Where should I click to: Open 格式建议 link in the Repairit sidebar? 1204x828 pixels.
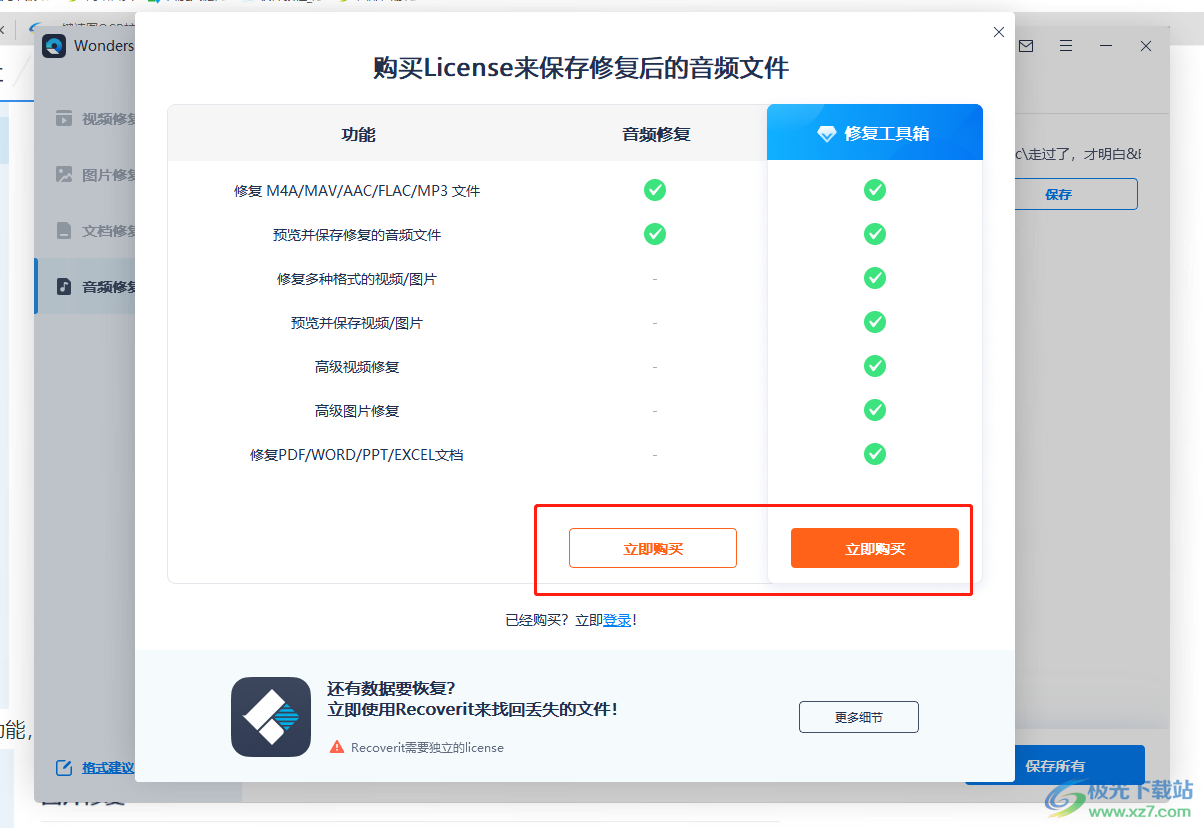coord(108,768)
